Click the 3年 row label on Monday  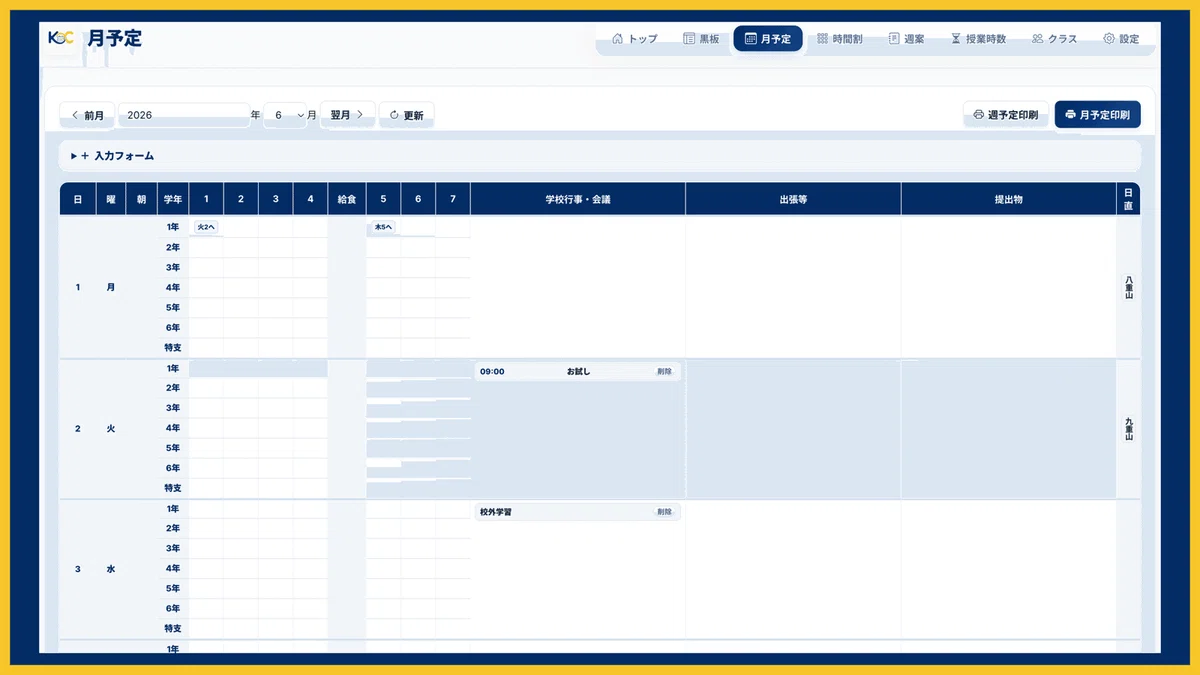click(x=173, y=267)
